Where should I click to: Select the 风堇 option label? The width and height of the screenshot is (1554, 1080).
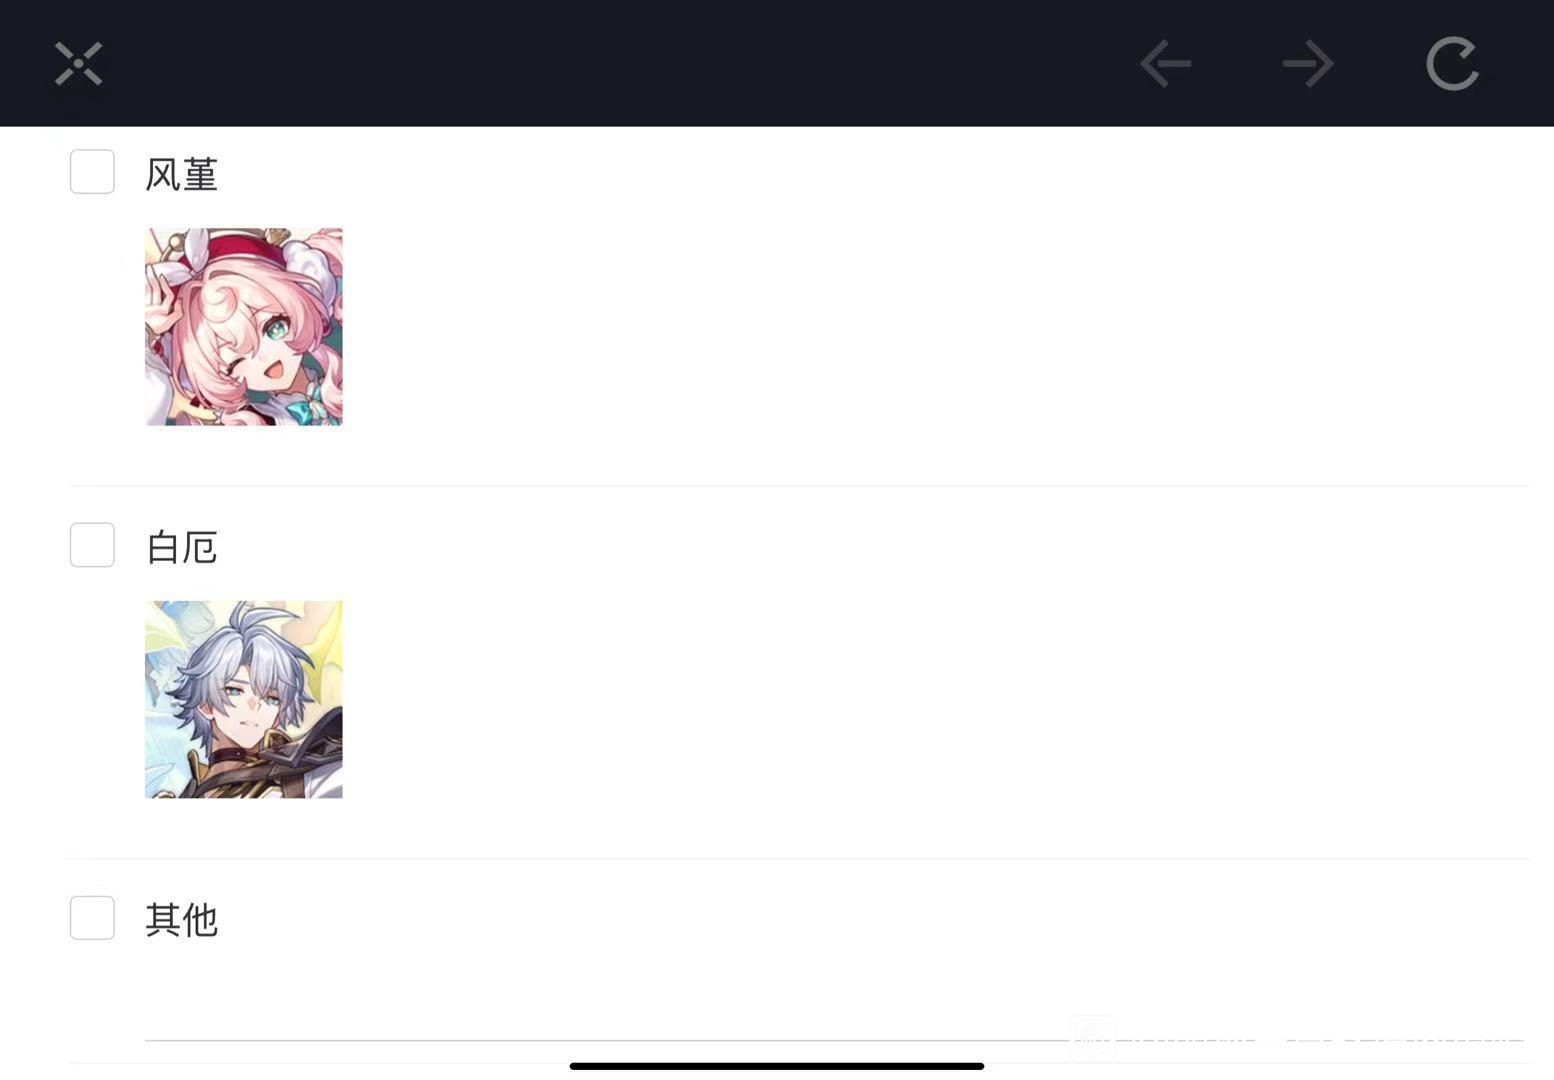[x=181, y=174]
